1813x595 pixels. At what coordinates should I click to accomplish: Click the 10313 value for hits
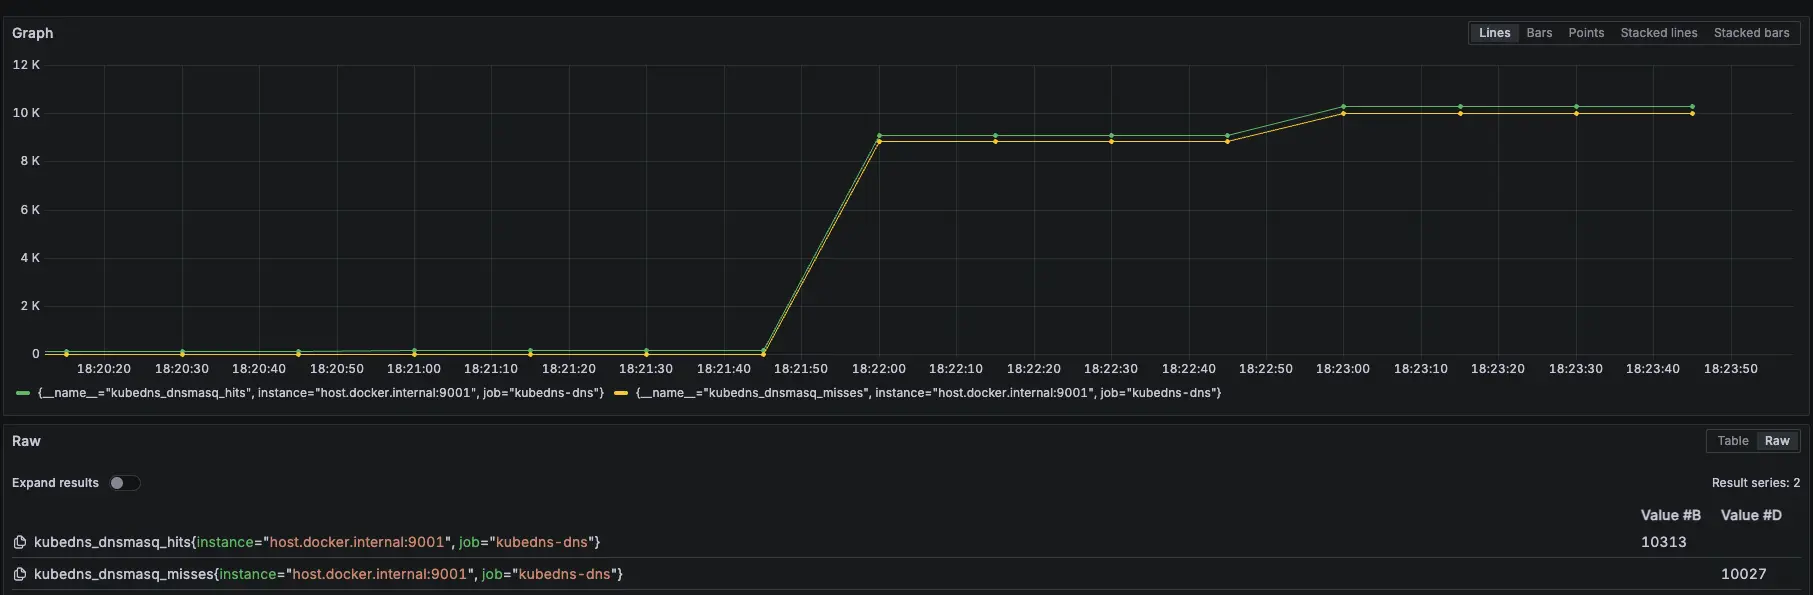click(x=1663, y=542)
